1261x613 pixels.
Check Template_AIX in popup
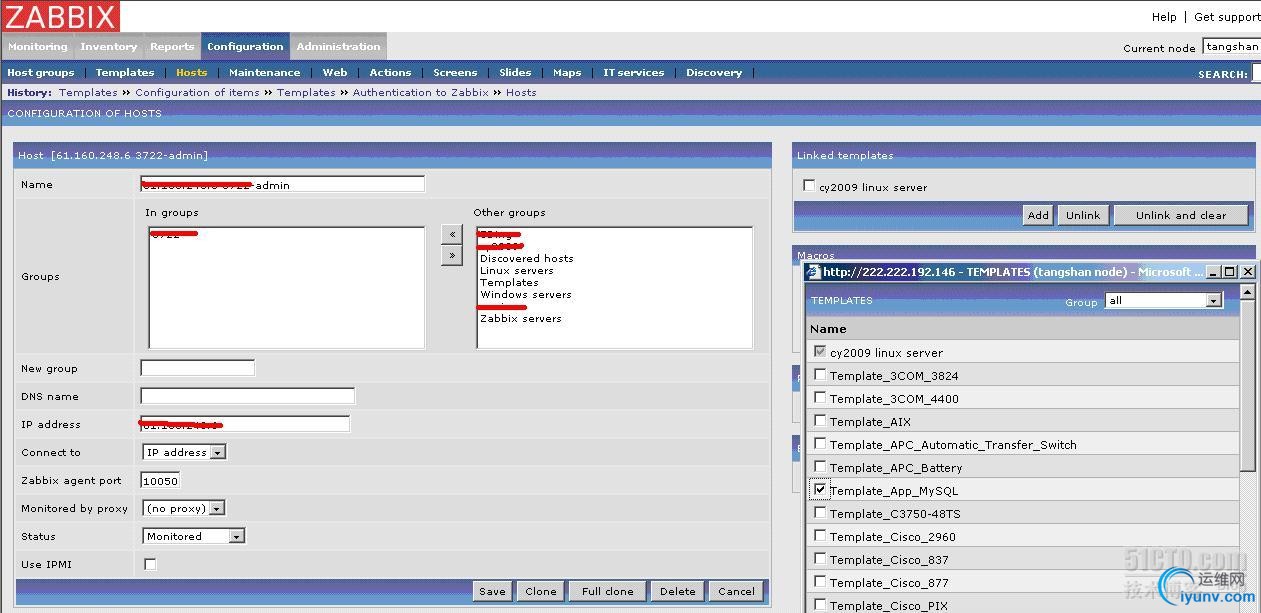tap(820, 421)
